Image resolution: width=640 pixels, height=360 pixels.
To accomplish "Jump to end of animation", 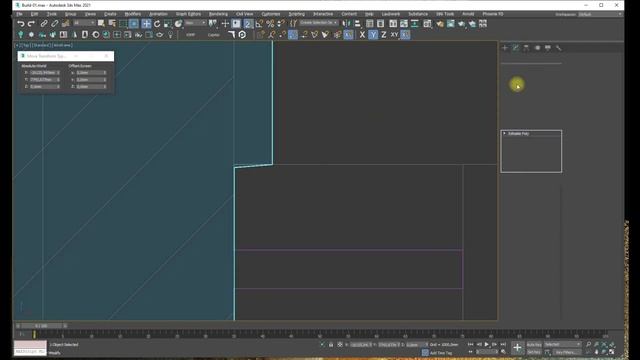I will tap(503, 345).
